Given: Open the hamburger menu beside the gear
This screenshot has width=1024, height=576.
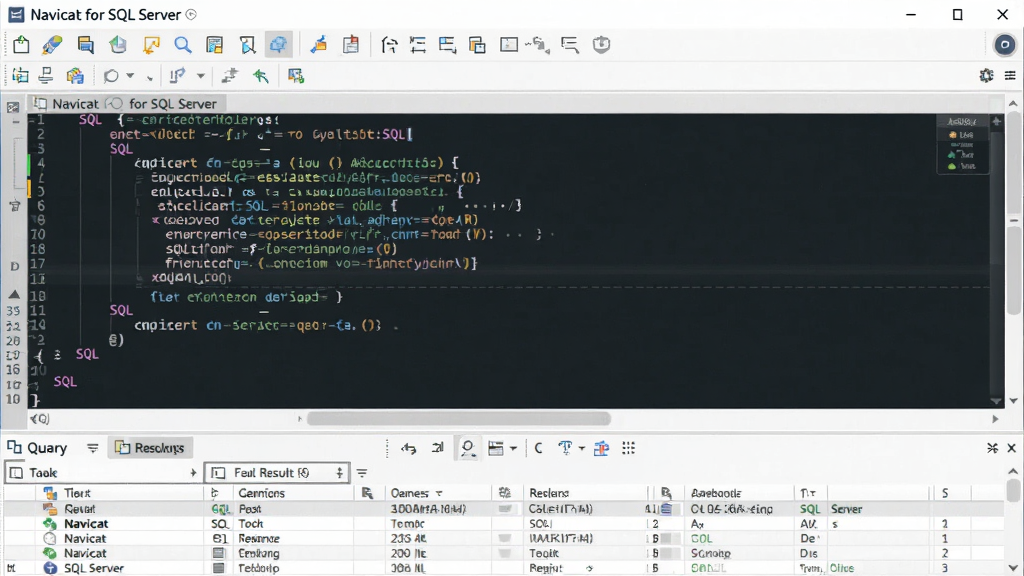Looking at the screenshot, I should 1010,76.
